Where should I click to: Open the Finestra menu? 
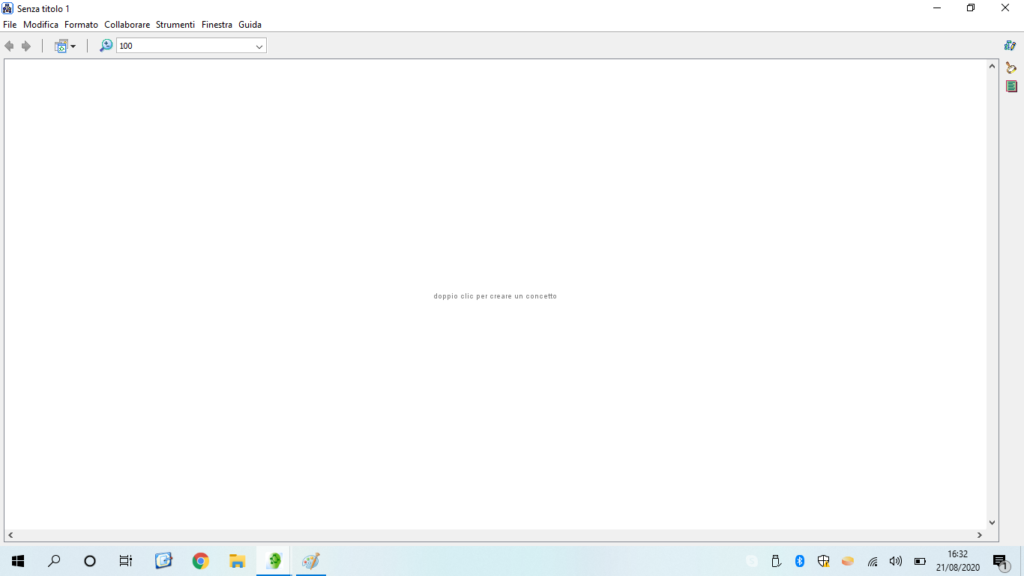point(217,25)
